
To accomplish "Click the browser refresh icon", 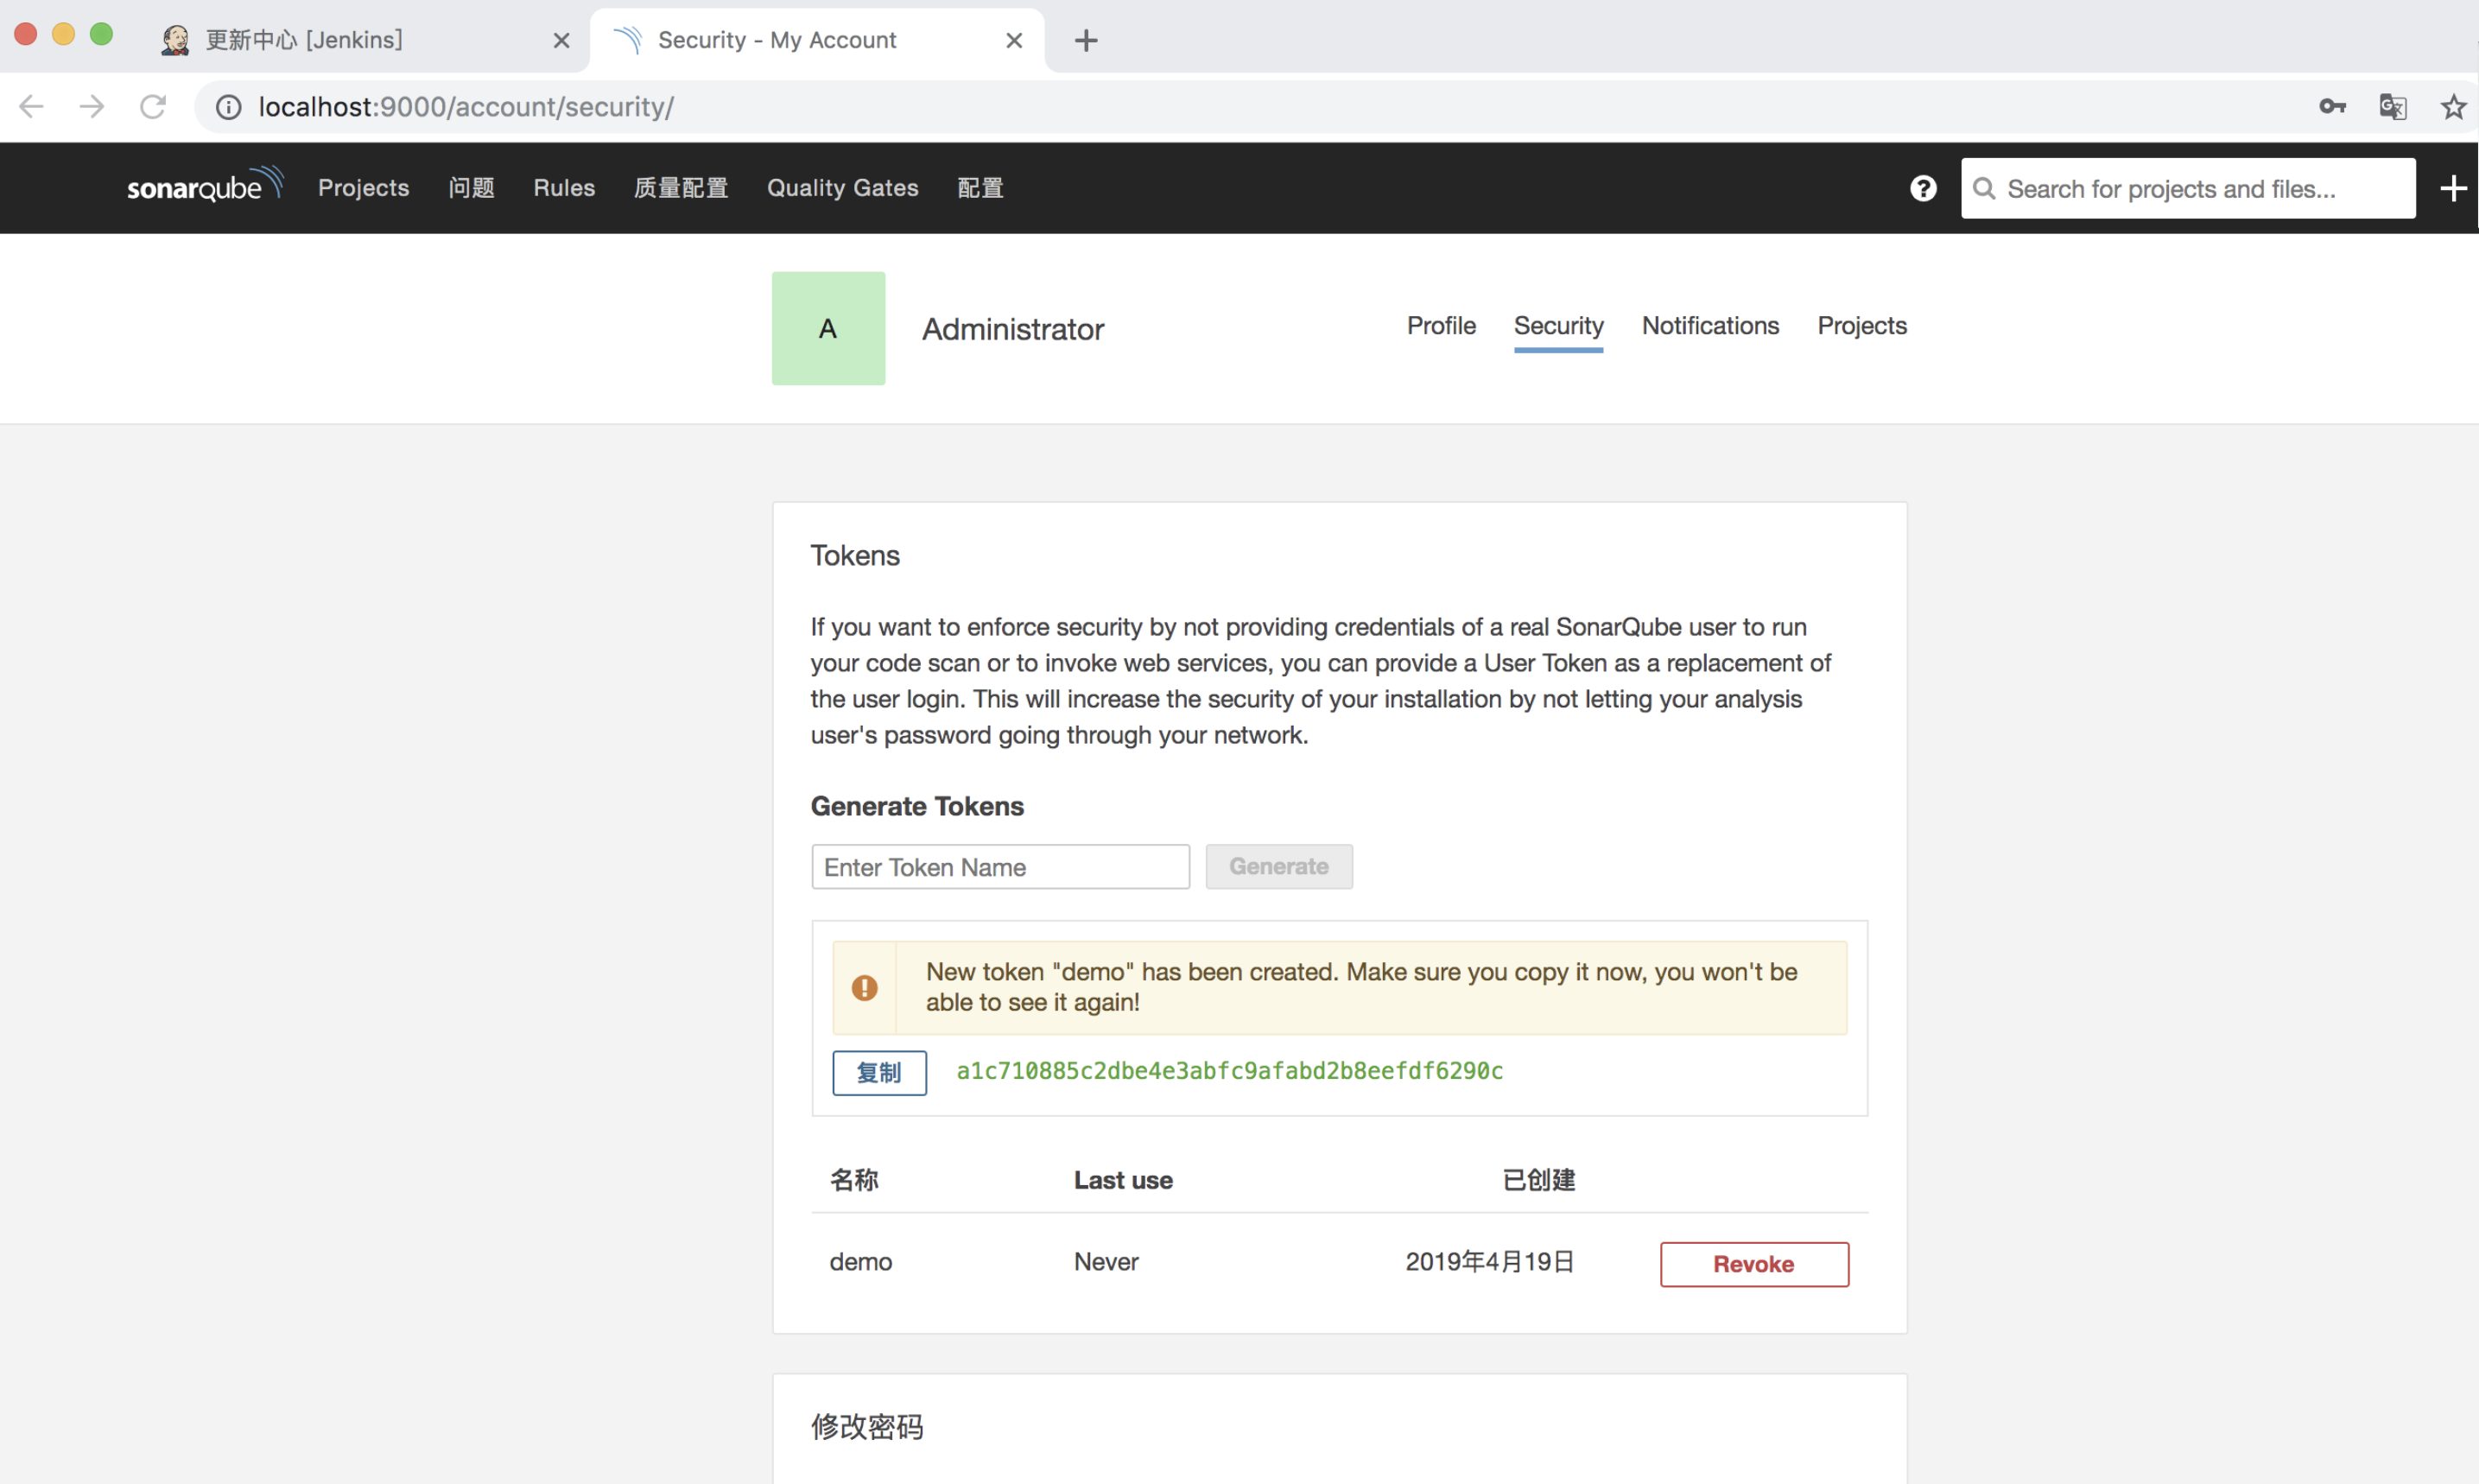I will [x=154, y=106].
